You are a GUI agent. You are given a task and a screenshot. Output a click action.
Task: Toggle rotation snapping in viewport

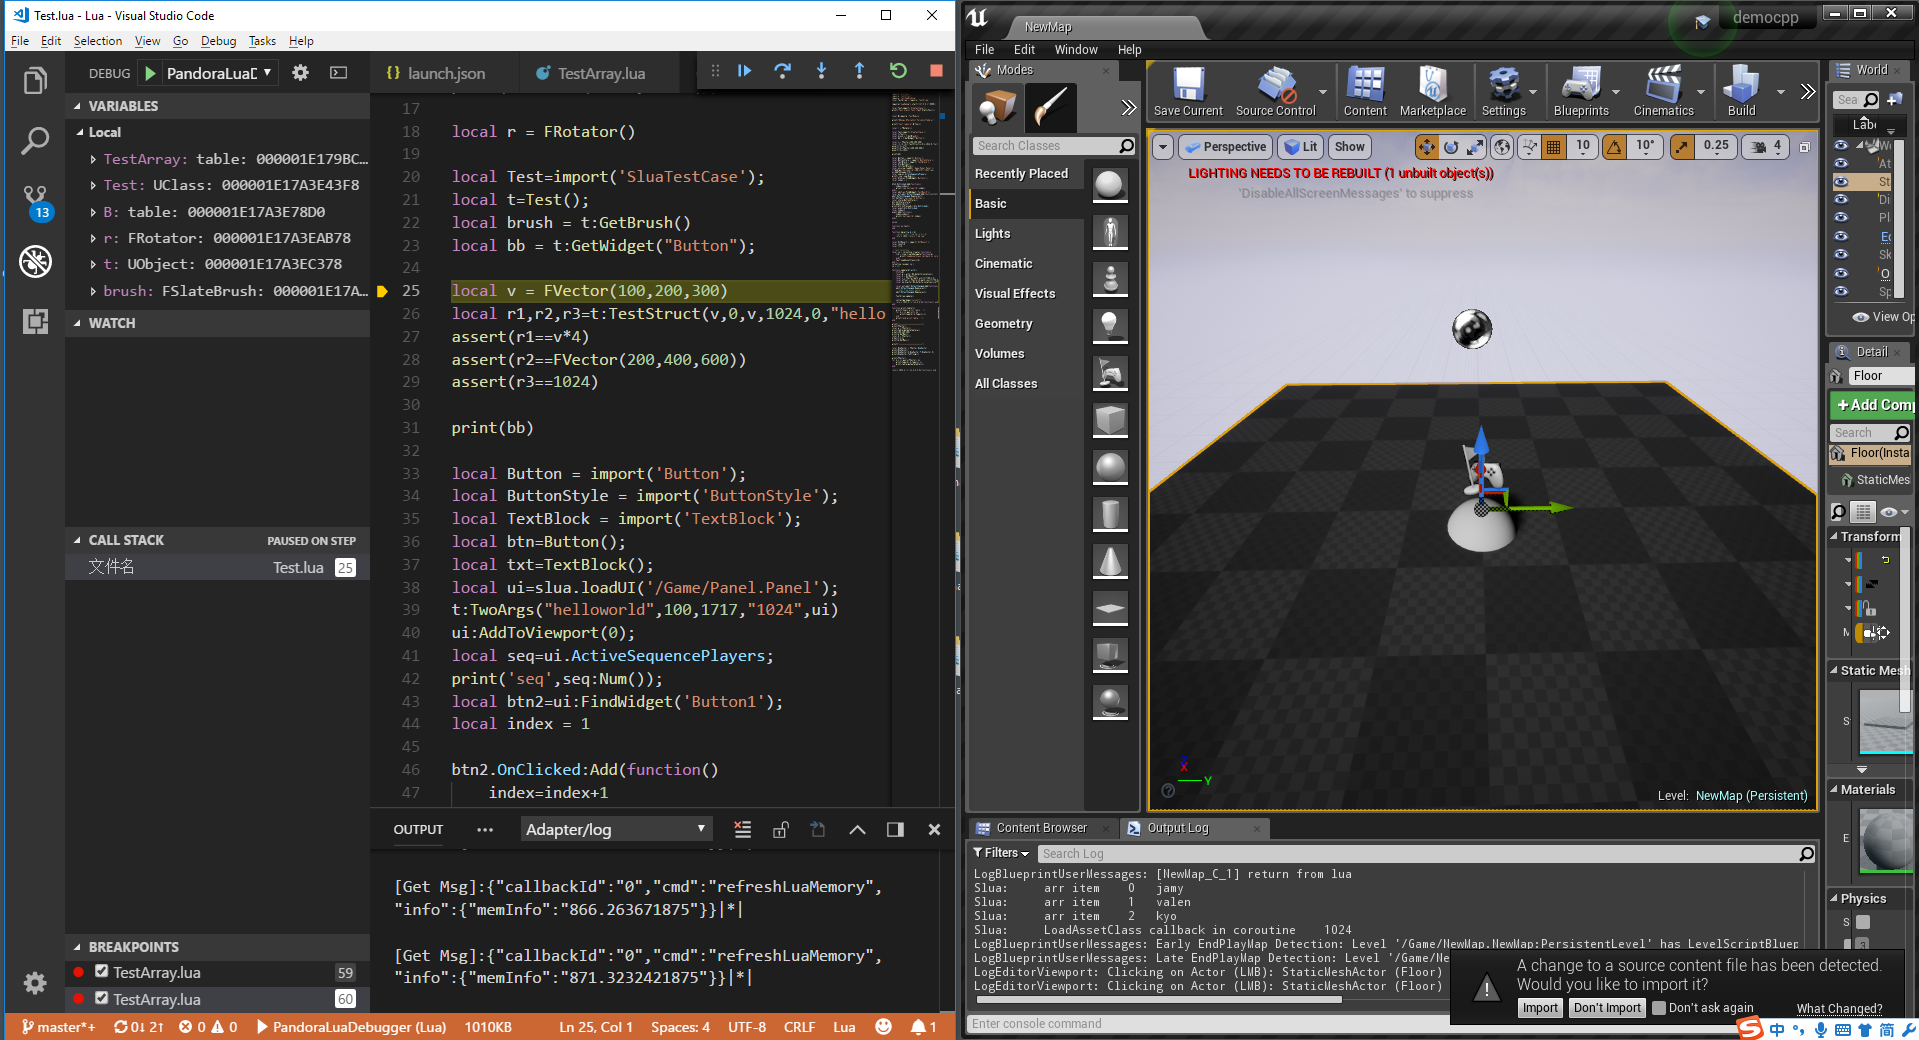point(1614,147)
